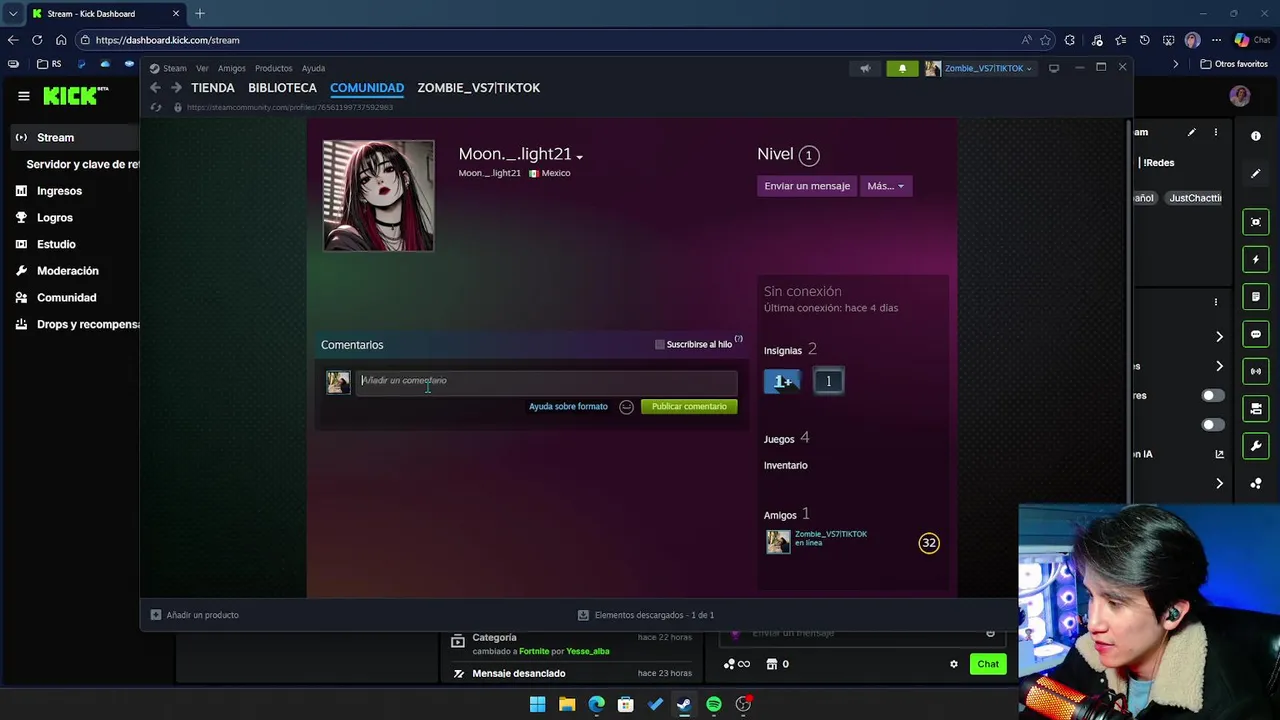This screenshot has width=1280, height=720.
Task: Open three-dot menu of lower Kick panel
Action: point(1216,302)
